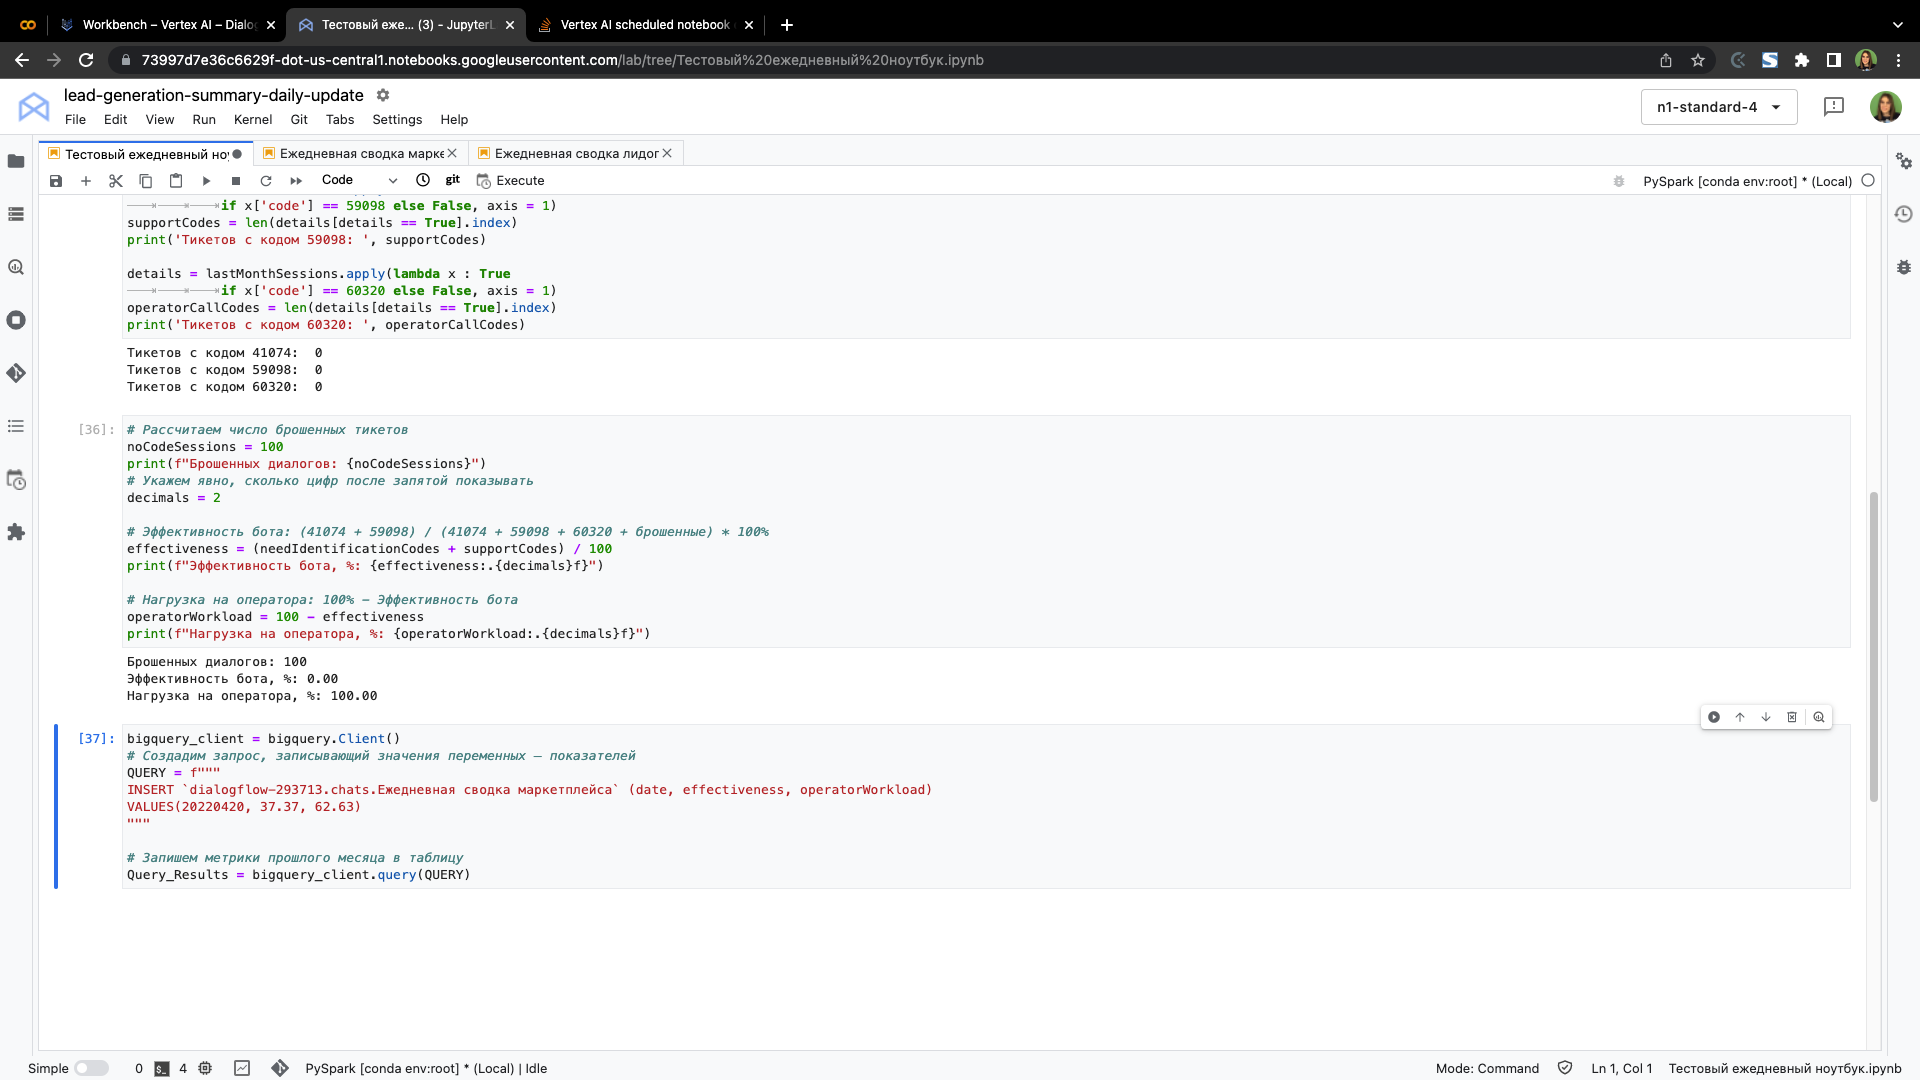This screenshot has width=1920, height=1080.
Task: Click the Execute button in the toolbar
Action: coord(510,181)
